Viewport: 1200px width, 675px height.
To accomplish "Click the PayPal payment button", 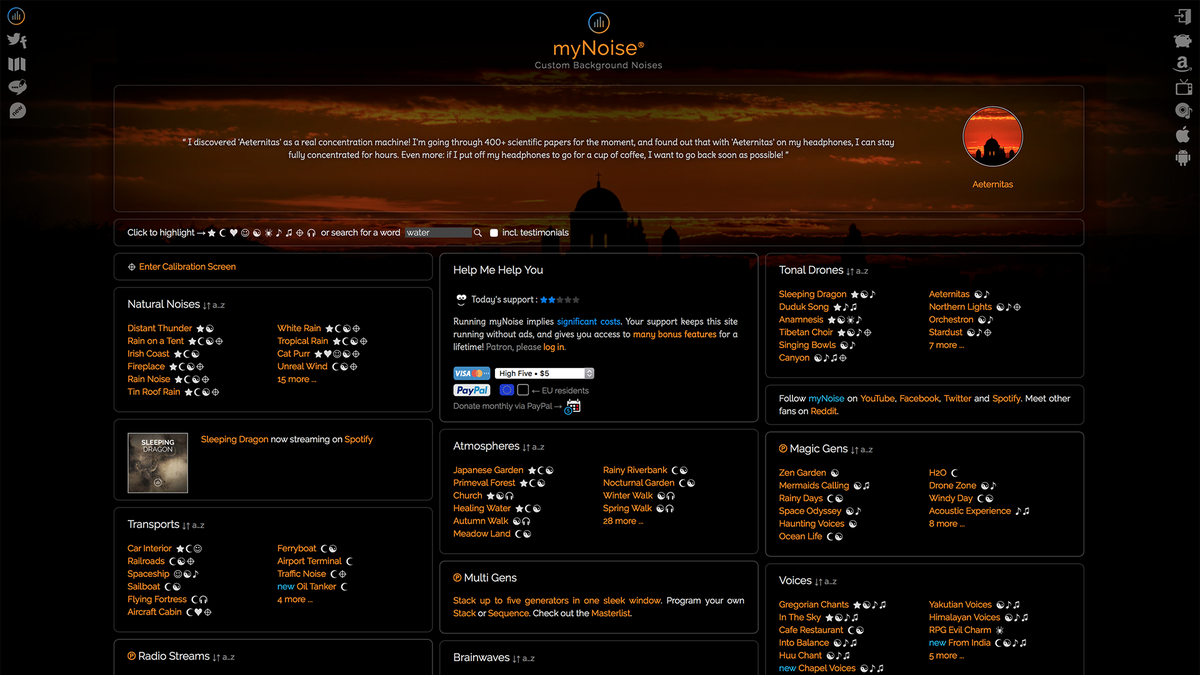I will [x=473, y=390].
